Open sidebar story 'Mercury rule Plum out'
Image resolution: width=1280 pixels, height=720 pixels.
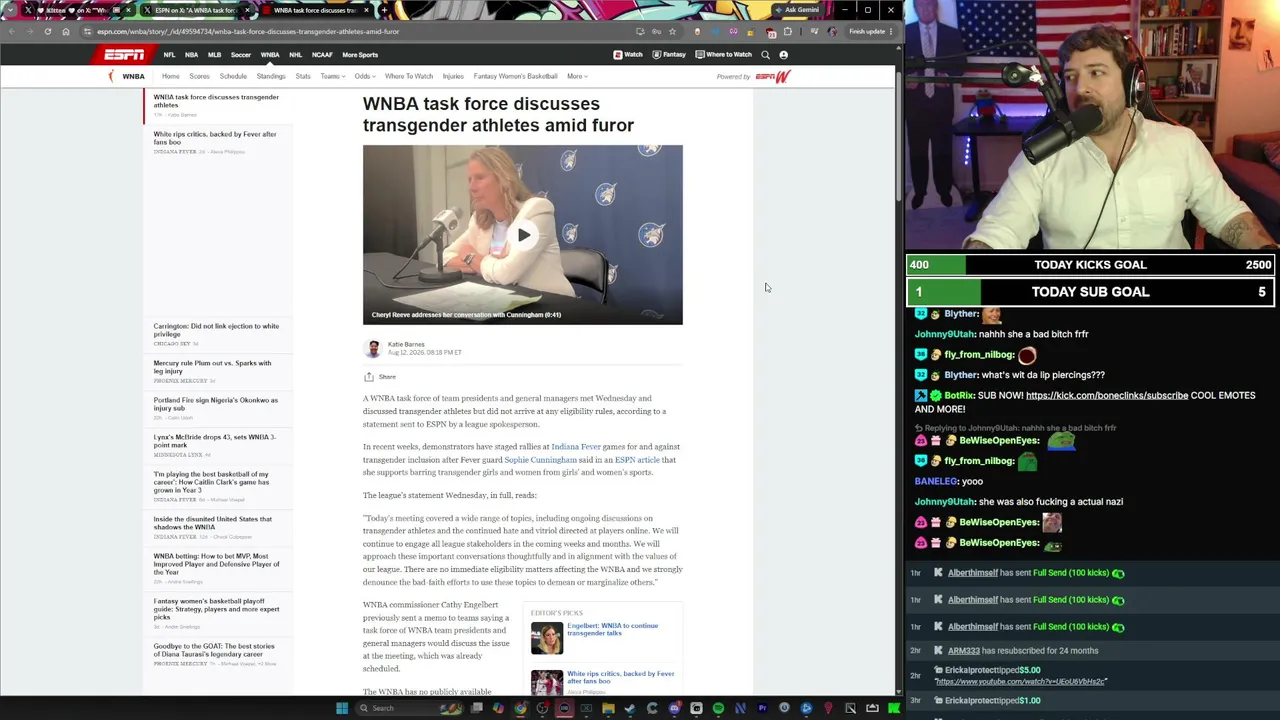tap(212, 367)
